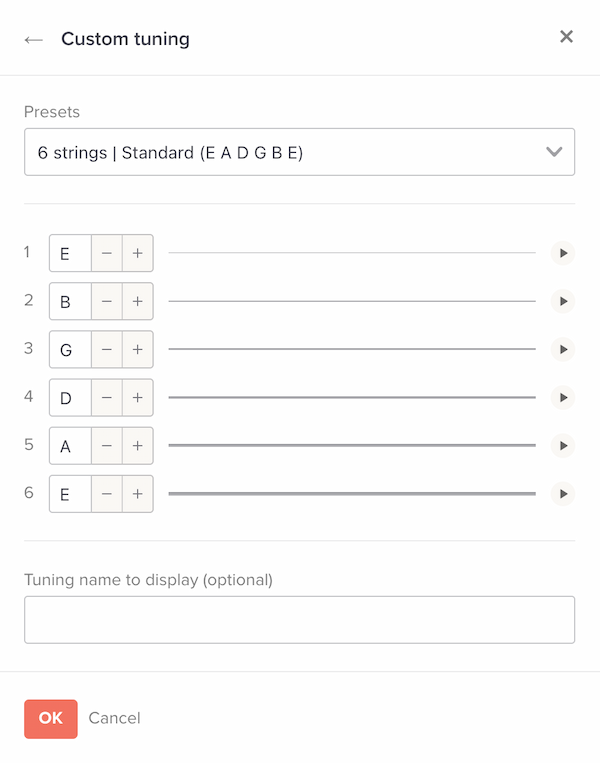600x763 pixels.
Task: Play the sound of string 2
Action: [x=563, y=301]
